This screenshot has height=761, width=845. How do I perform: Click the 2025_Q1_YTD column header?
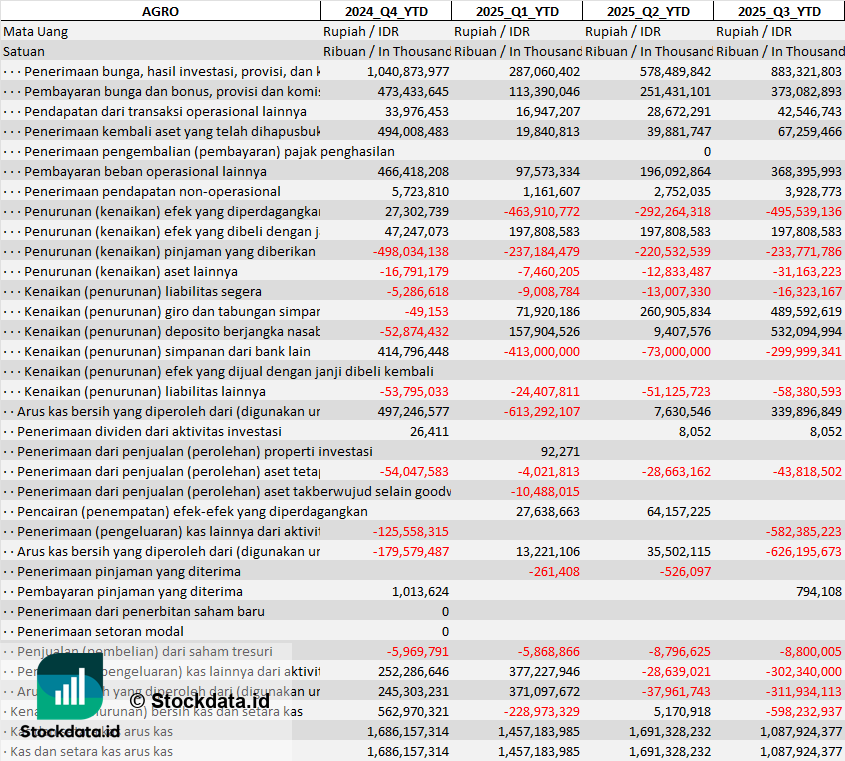[x=516, y=11]
